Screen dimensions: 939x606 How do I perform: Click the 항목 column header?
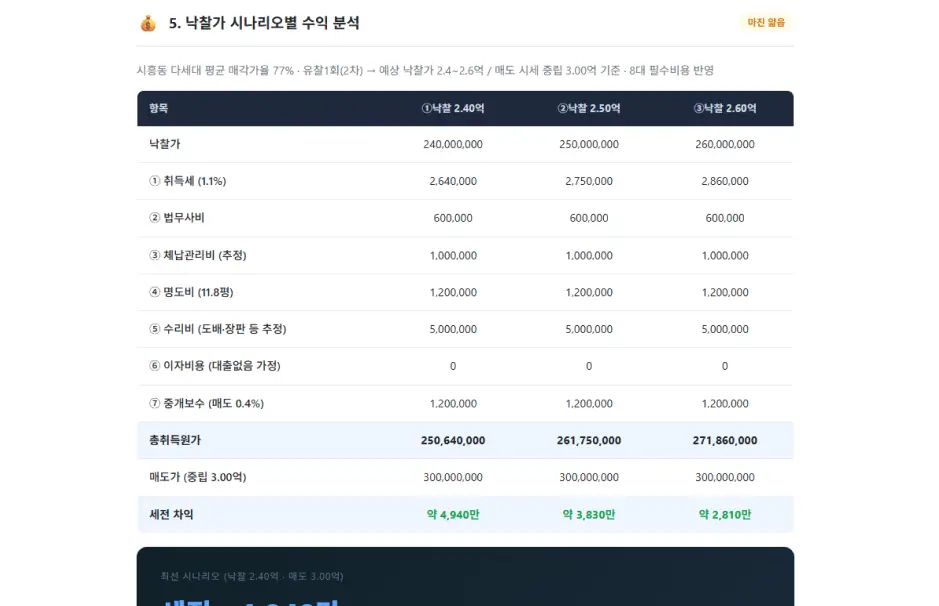click(159, 108)
